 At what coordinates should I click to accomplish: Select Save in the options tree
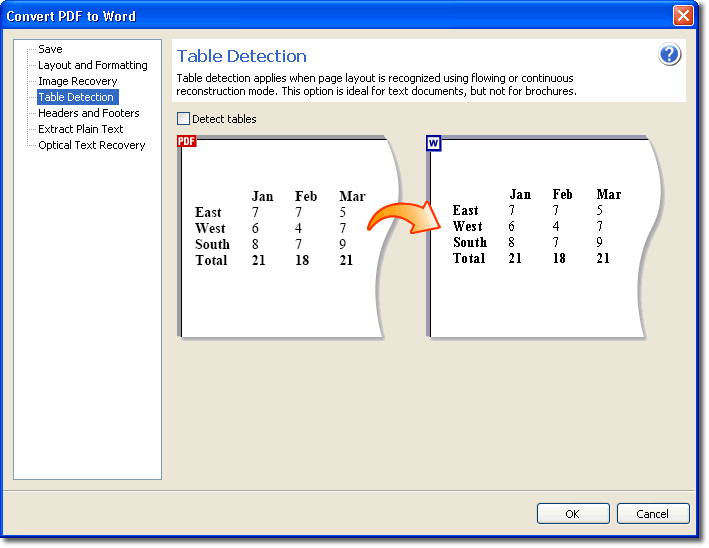click(50, 49)
